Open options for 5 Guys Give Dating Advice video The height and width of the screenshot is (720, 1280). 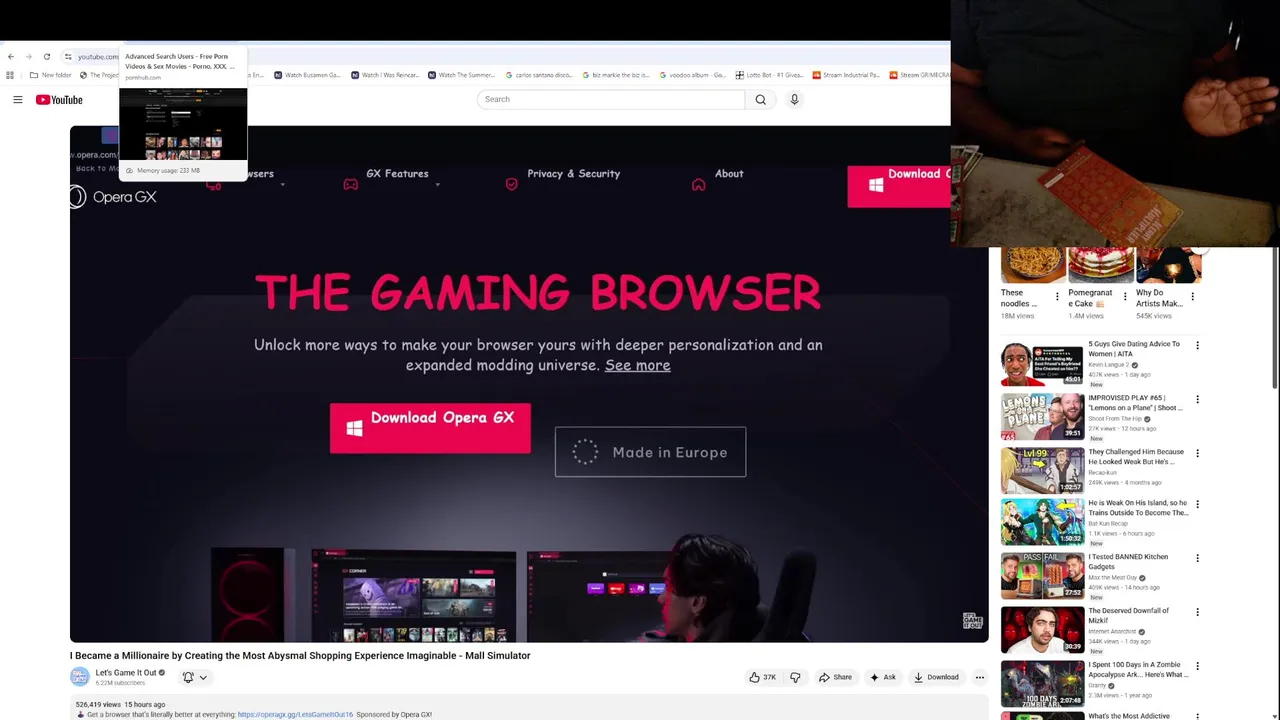click(x=1197, y=346)
